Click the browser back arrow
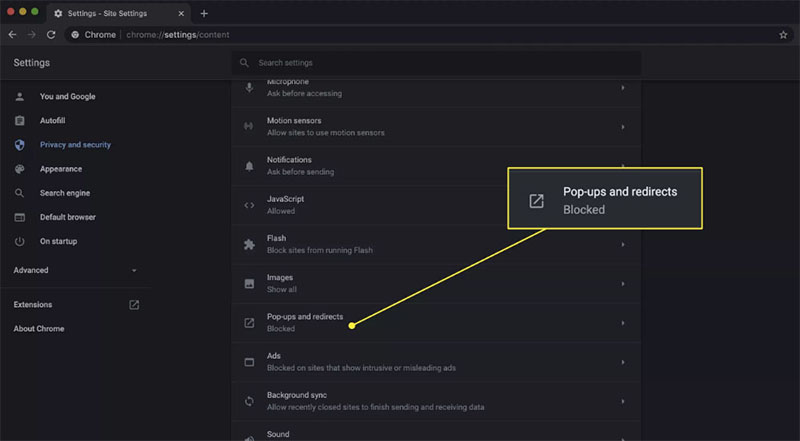Image resolution: width=800 pixels, height=441 pixels. pyautogui.click(x=12, y=34)
